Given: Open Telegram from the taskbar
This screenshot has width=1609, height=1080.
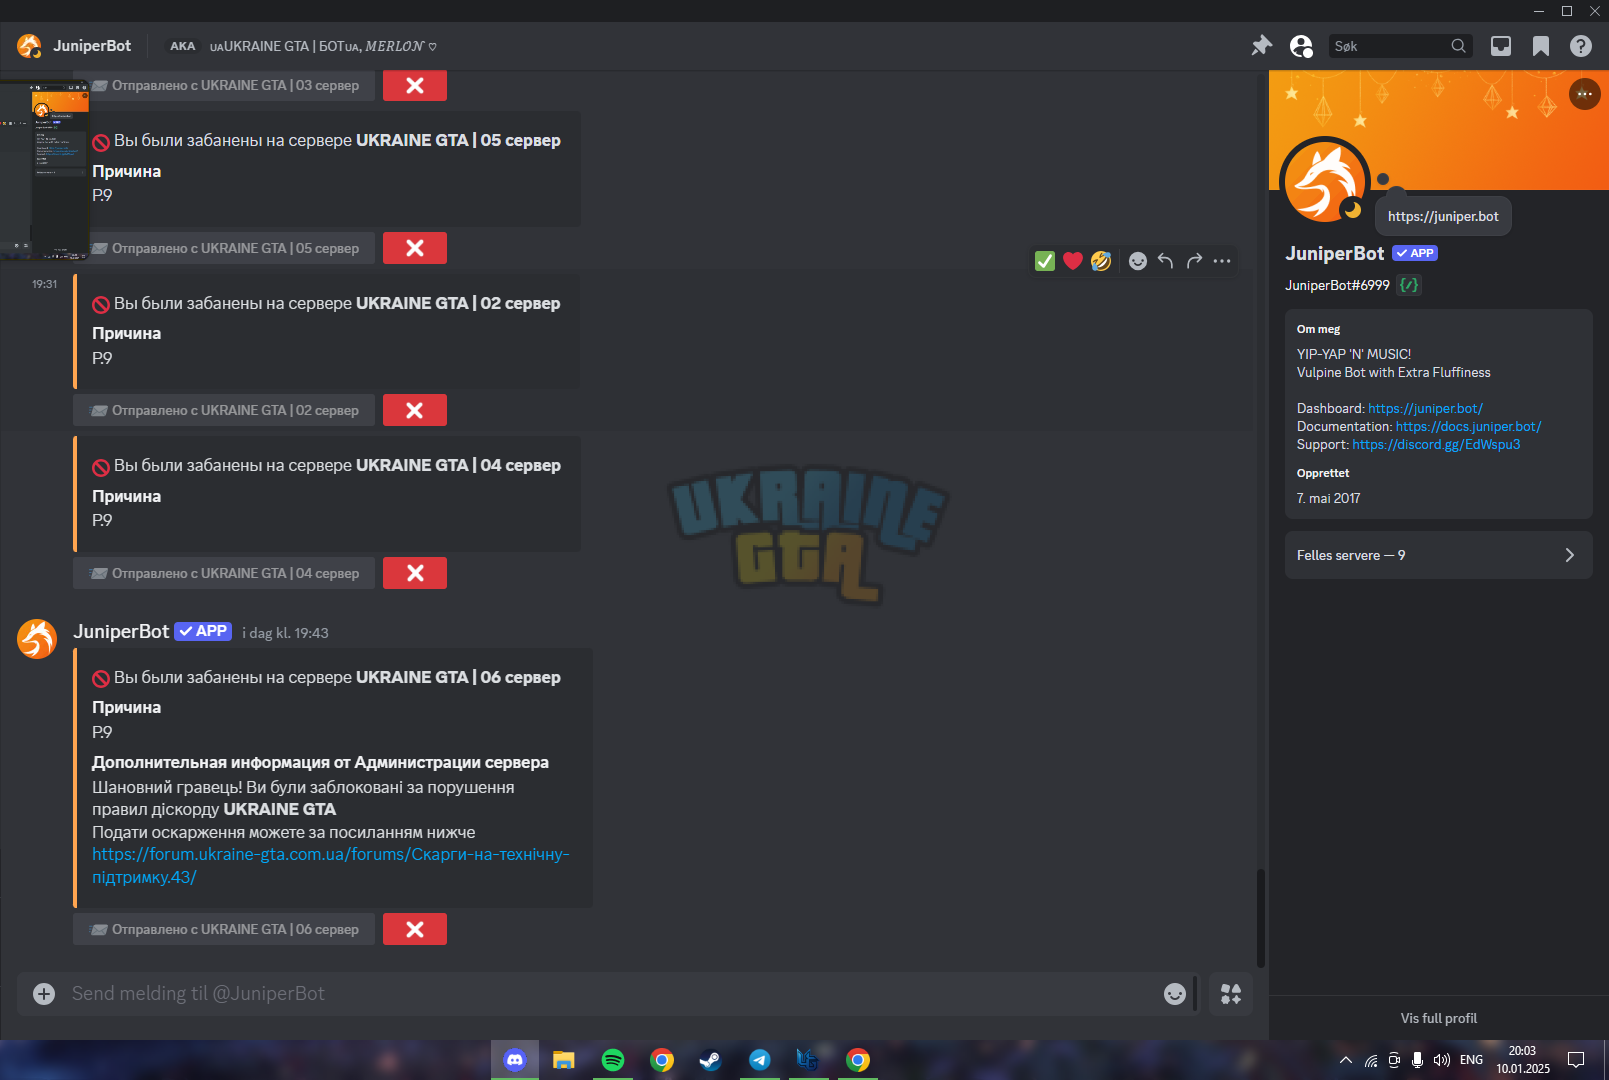Looking at the screenshot, I should click(x=760, y=1060).
